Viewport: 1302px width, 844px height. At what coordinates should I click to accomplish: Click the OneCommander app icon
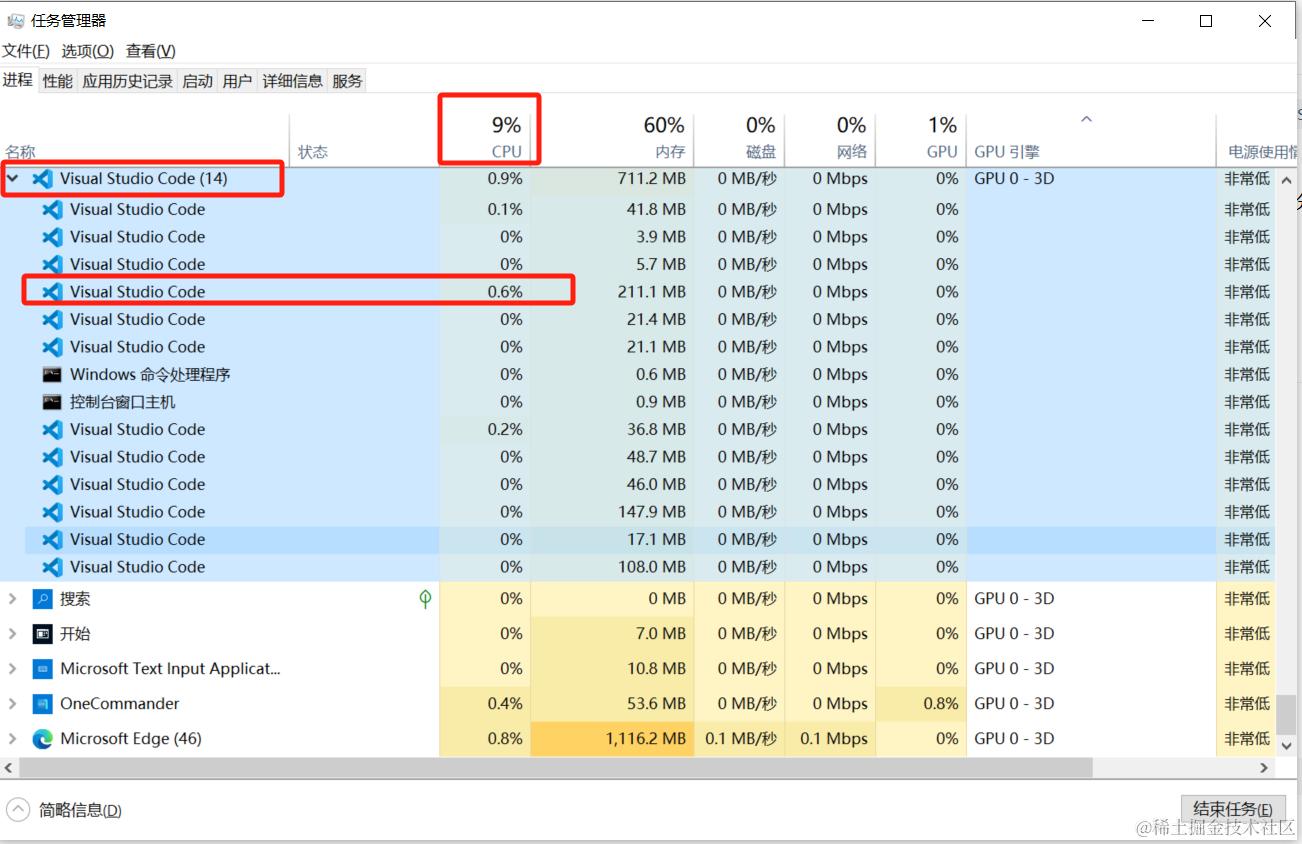42,704
